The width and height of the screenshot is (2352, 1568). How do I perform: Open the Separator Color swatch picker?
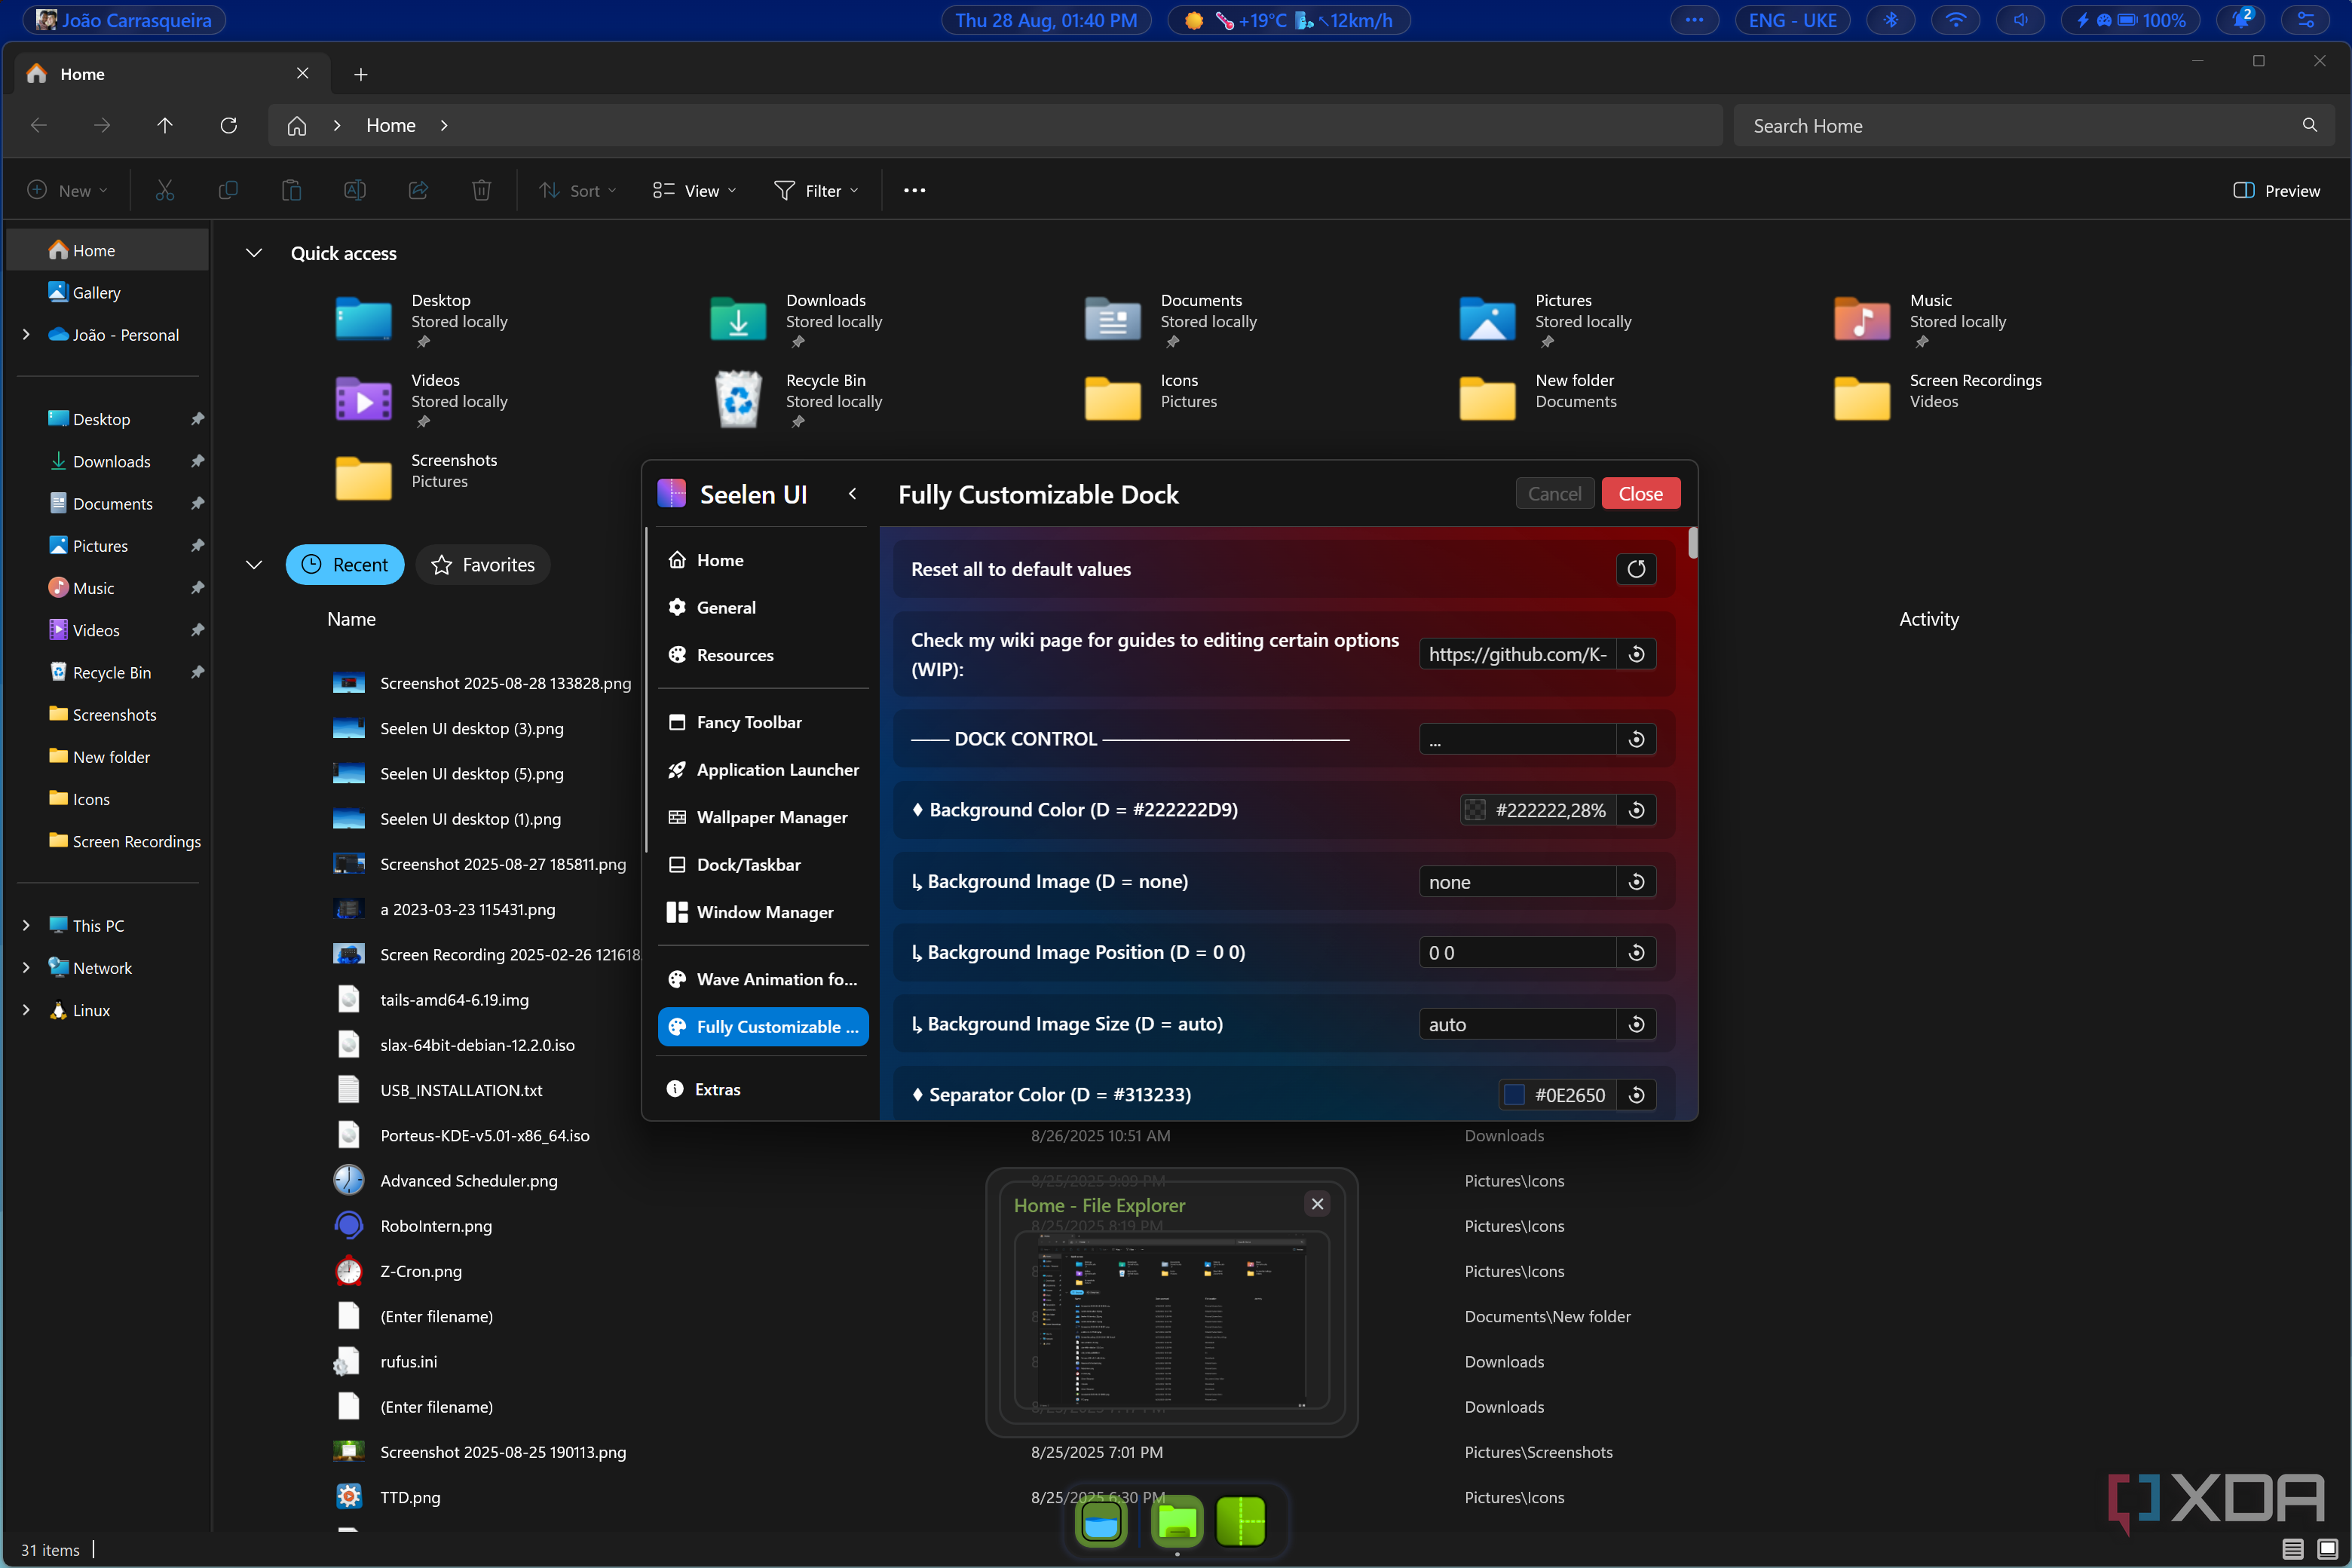[1514, 1095]
